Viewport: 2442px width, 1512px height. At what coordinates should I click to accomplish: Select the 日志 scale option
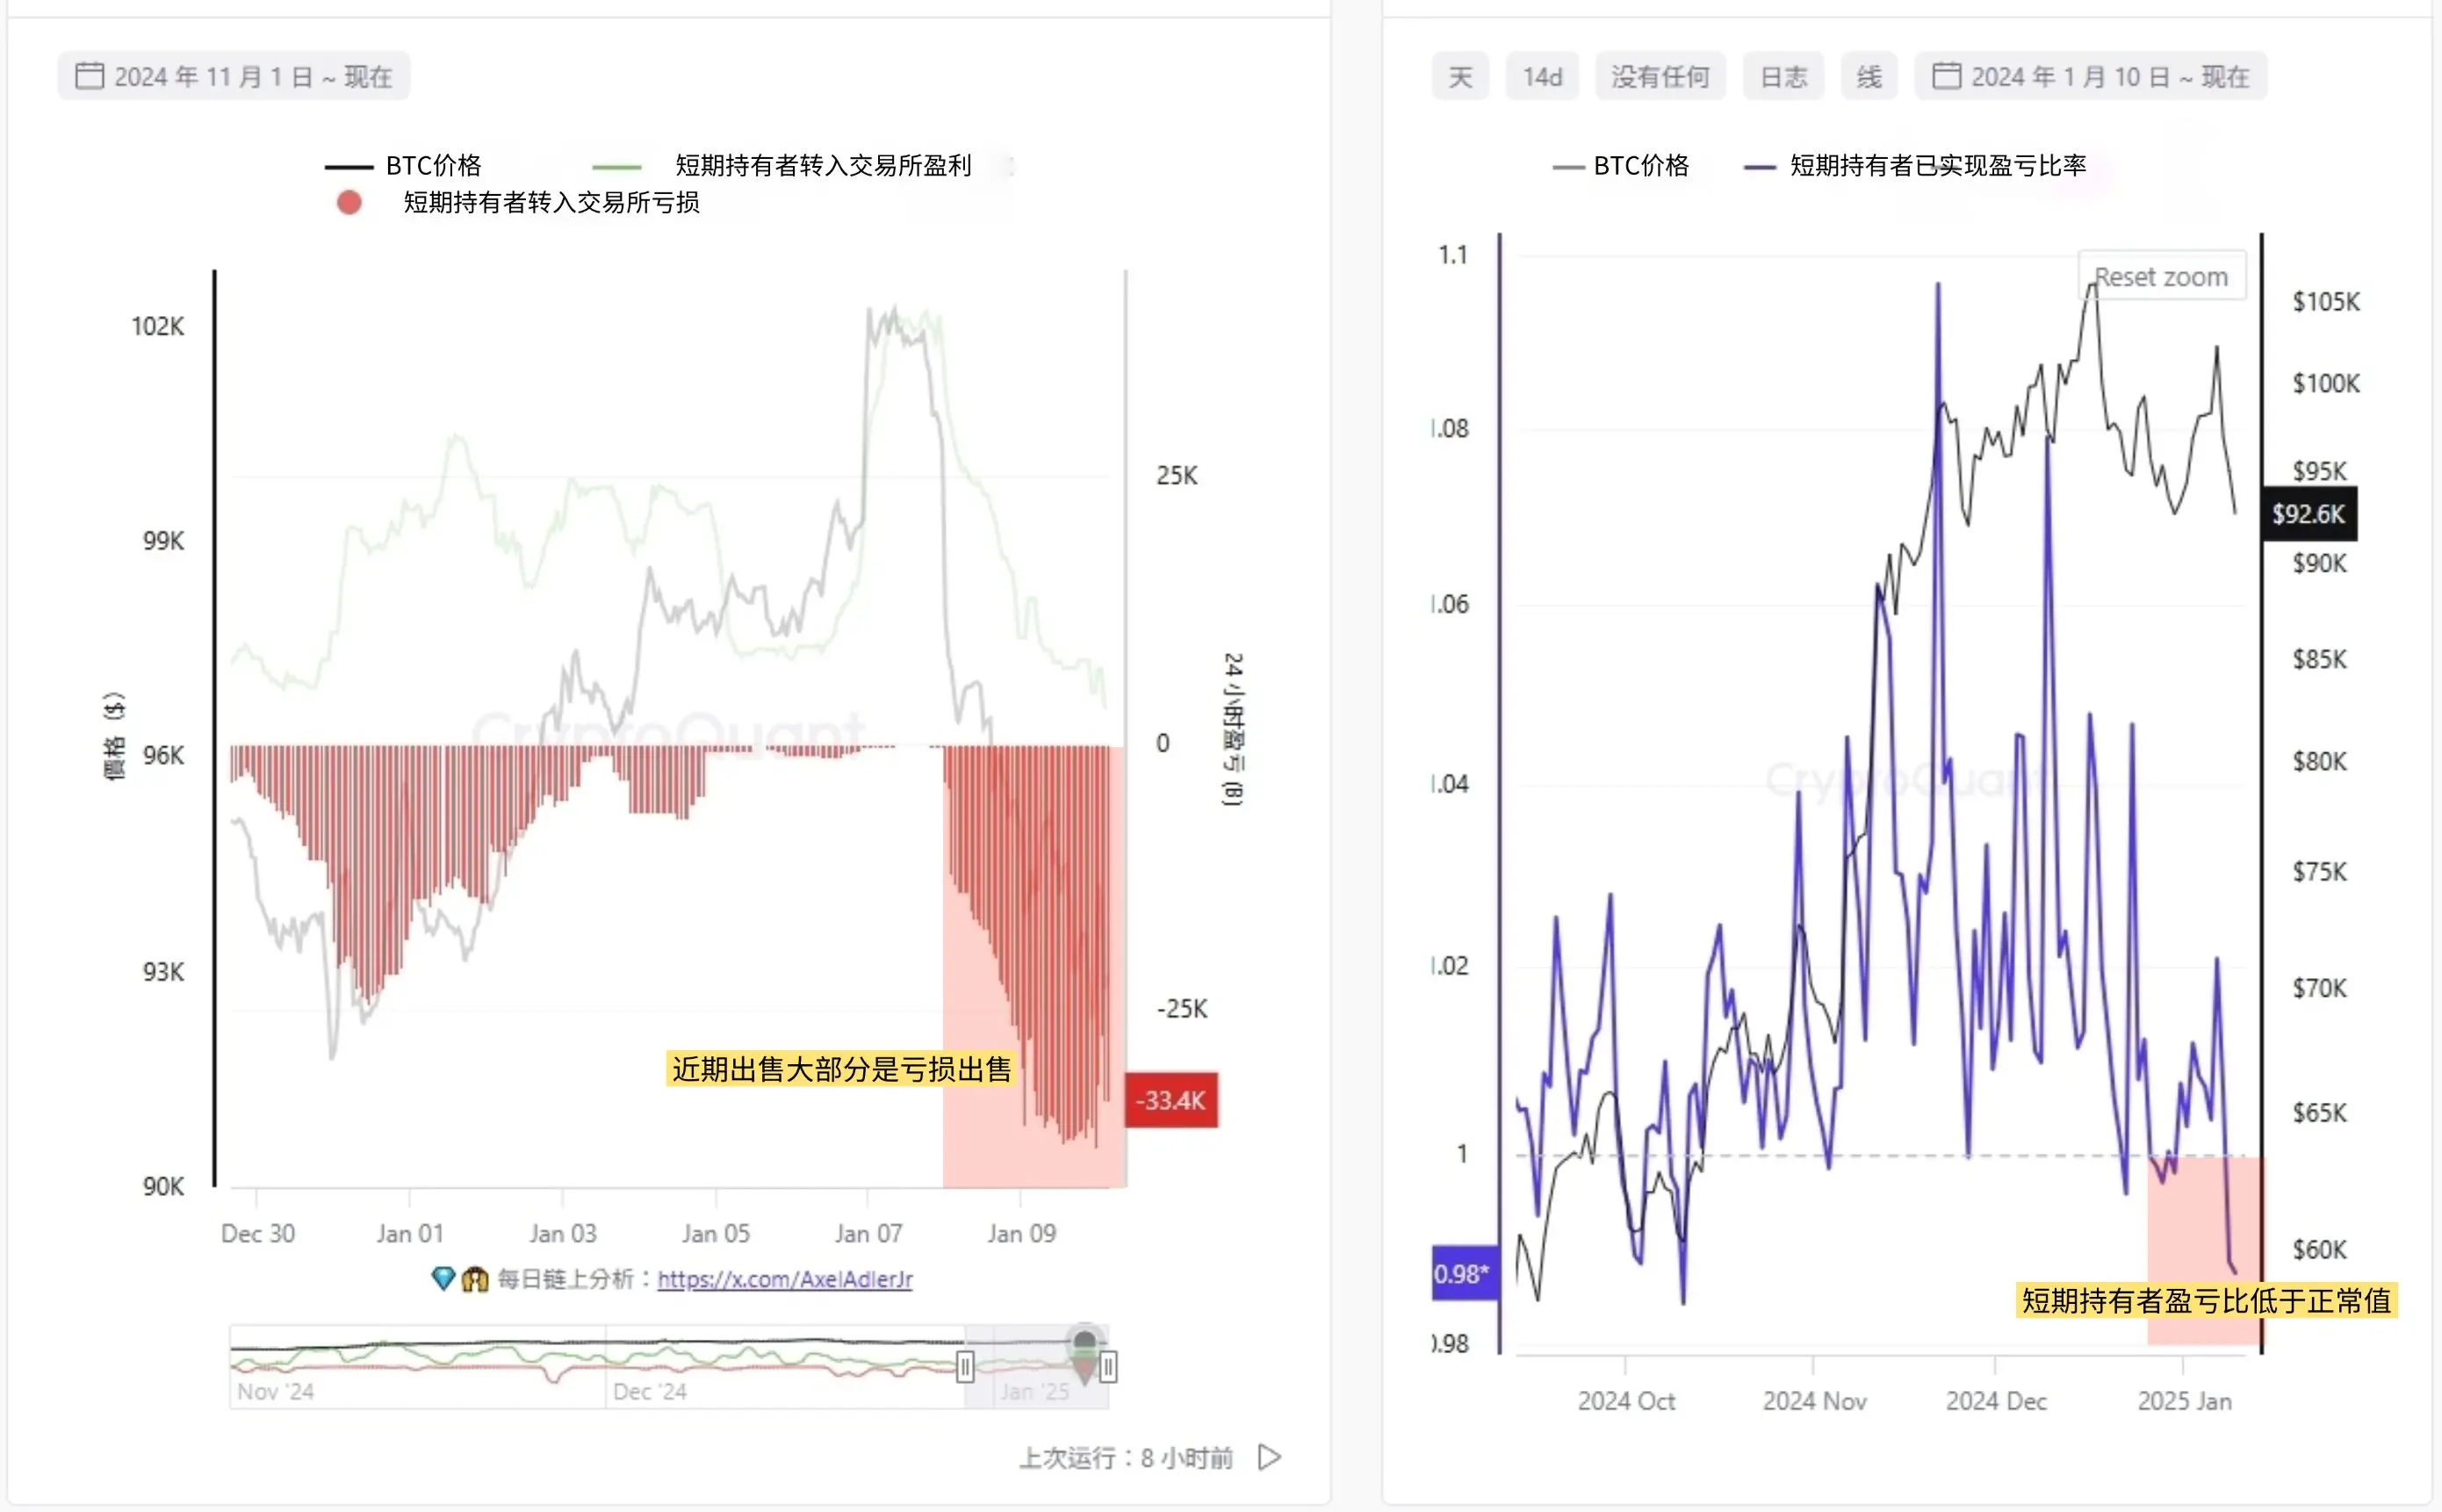pyautogui.click(x=1783, y=77)
